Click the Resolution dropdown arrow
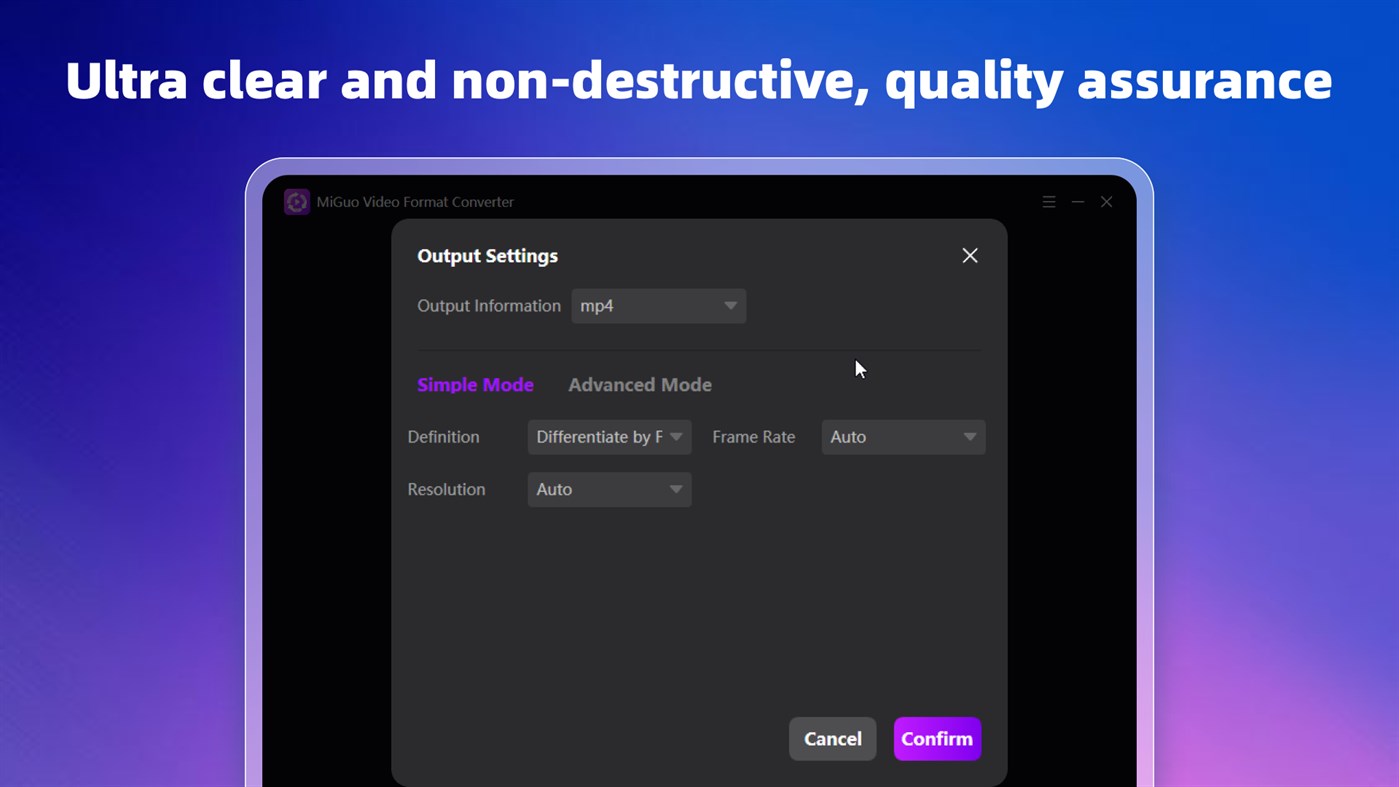1399x787 pixels. pyautogui.click(x=676, y=489)
